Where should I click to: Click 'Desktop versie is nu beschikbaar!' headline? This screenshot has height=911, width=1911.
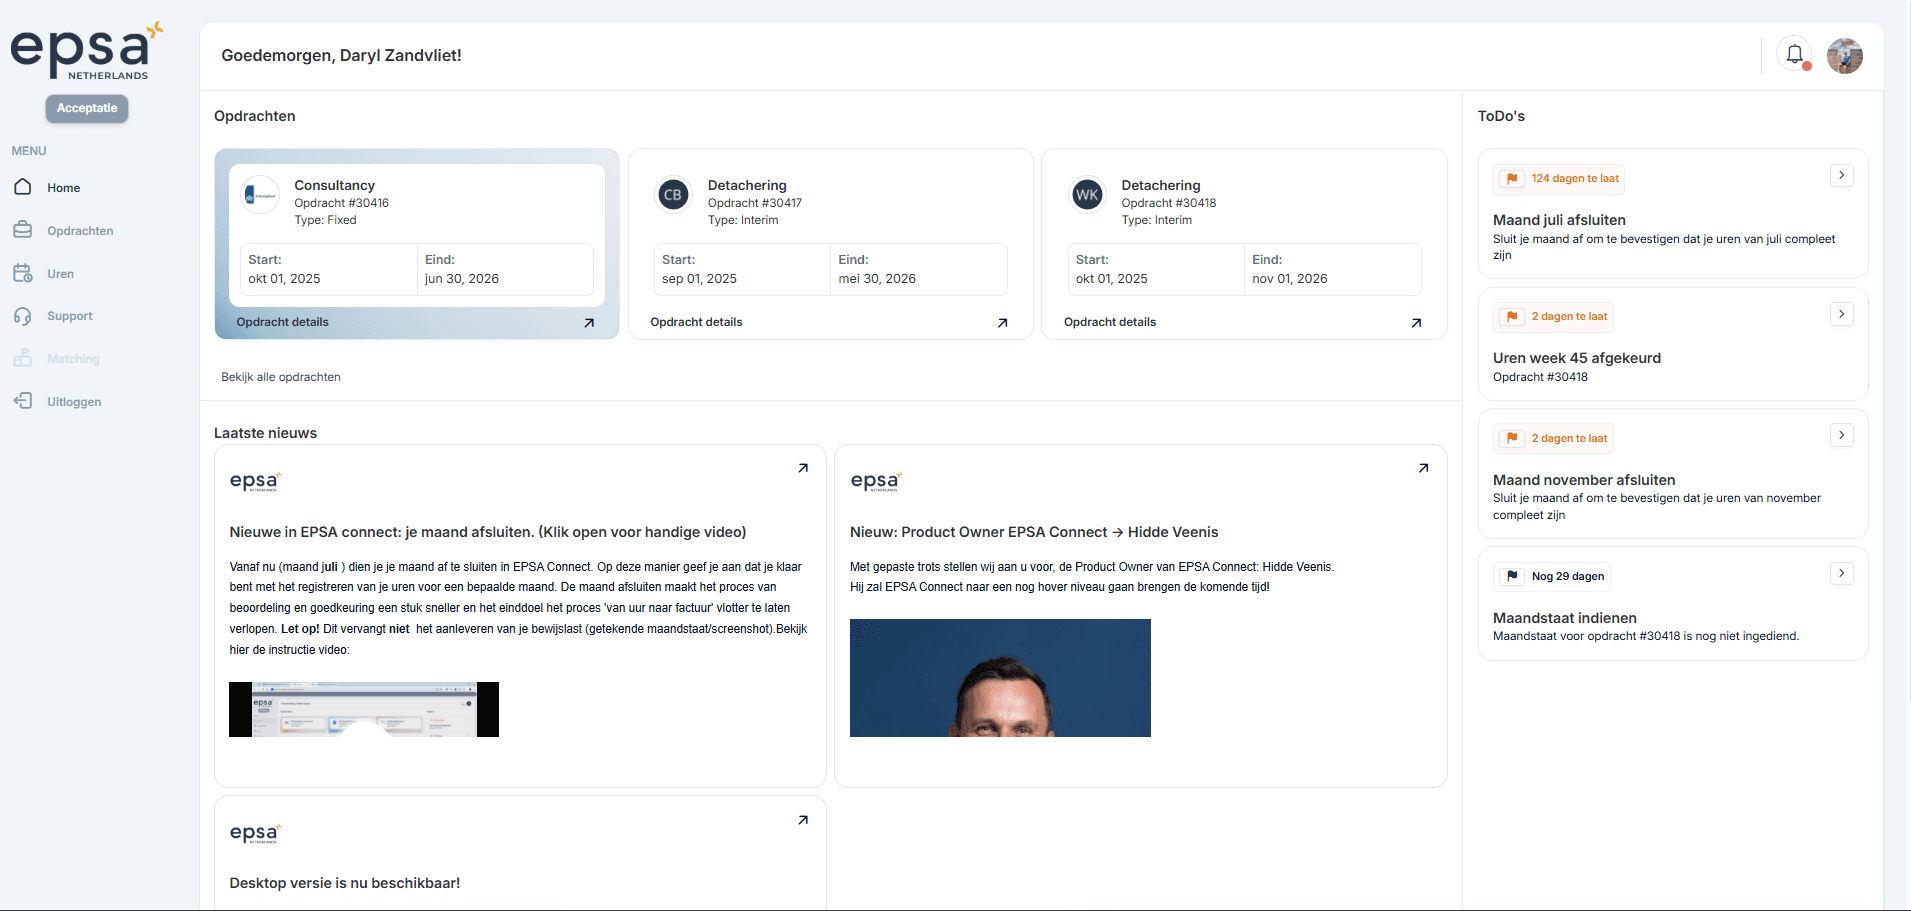point(345,883)
